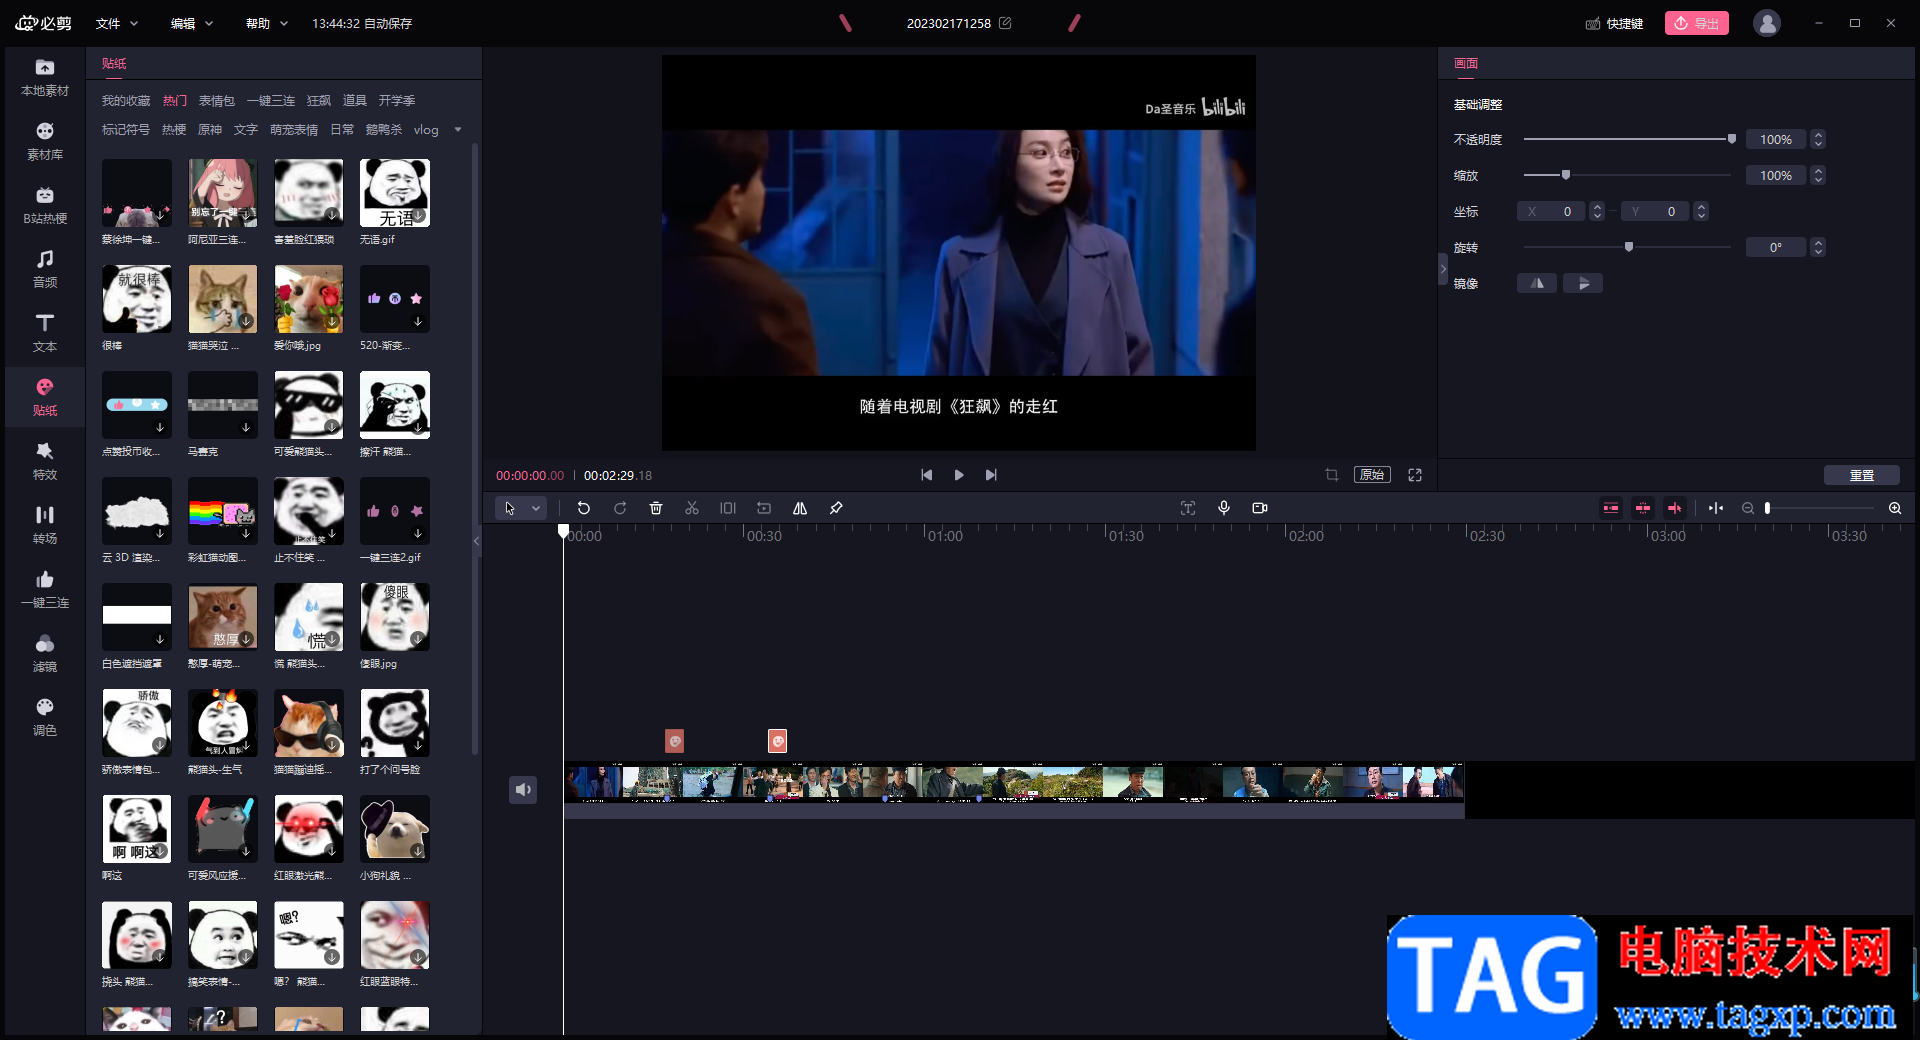This screenshot has width=1920, height=1040.
Task: Click the timeline split-at-playhead align icon
Action: click(1716, 508)
